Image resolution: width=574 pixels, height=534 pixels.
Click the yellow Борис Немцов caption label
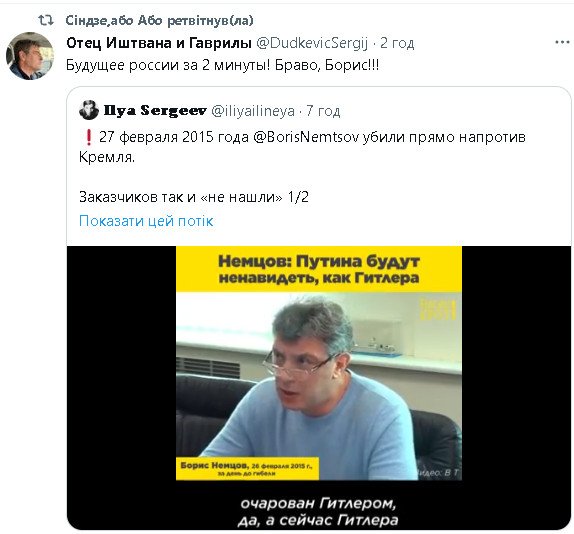coord(247,468)
